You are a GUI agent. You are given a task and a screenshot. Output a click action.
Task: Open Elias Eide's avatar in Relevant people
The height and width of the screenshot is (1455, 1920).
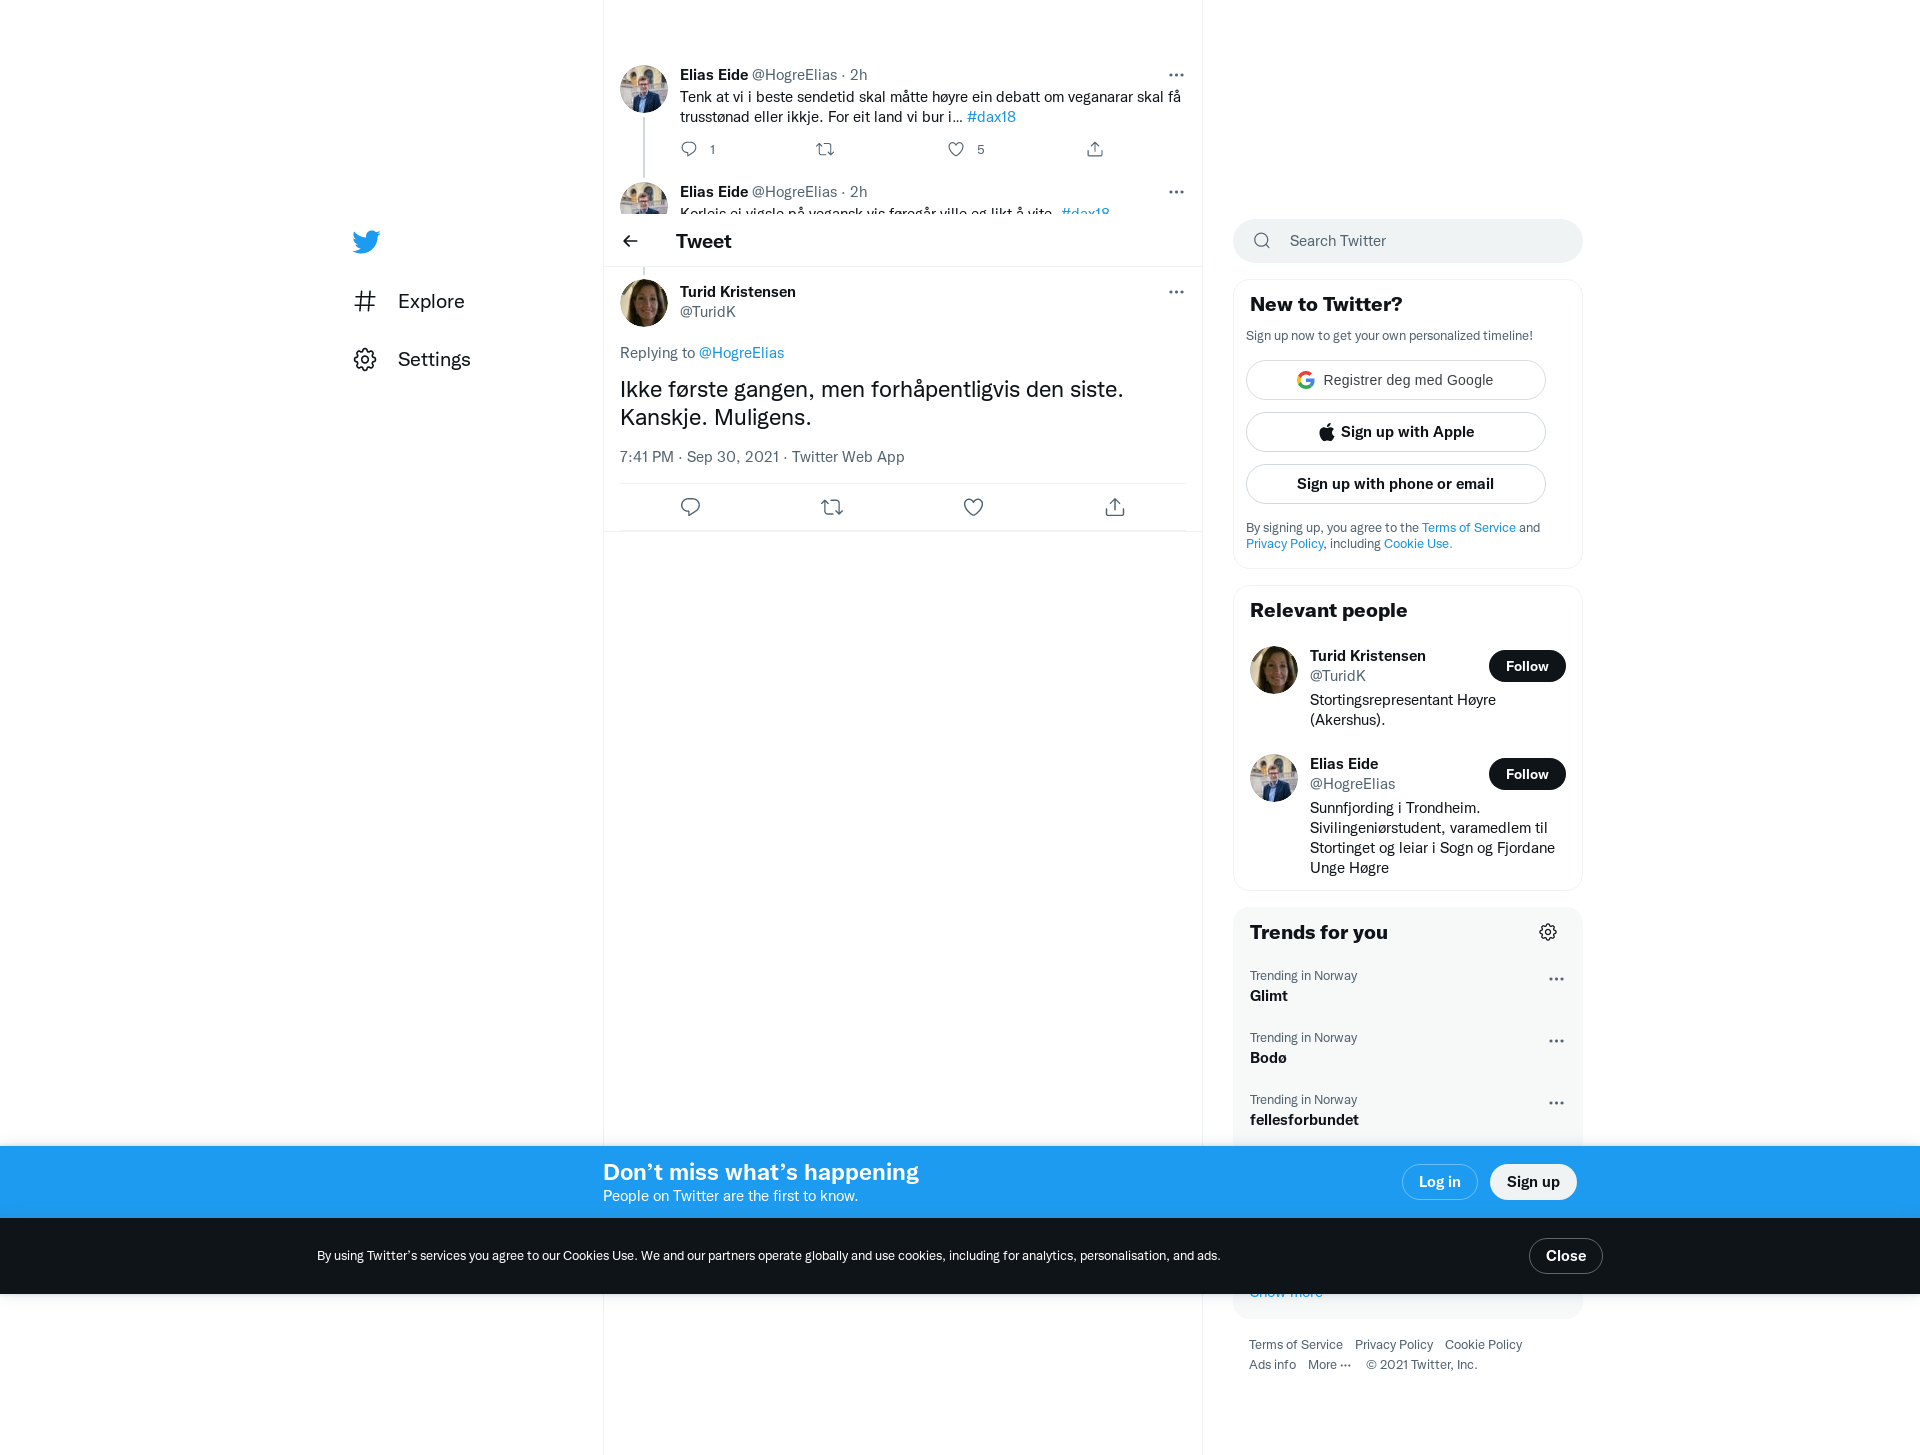coord(1274,778)
